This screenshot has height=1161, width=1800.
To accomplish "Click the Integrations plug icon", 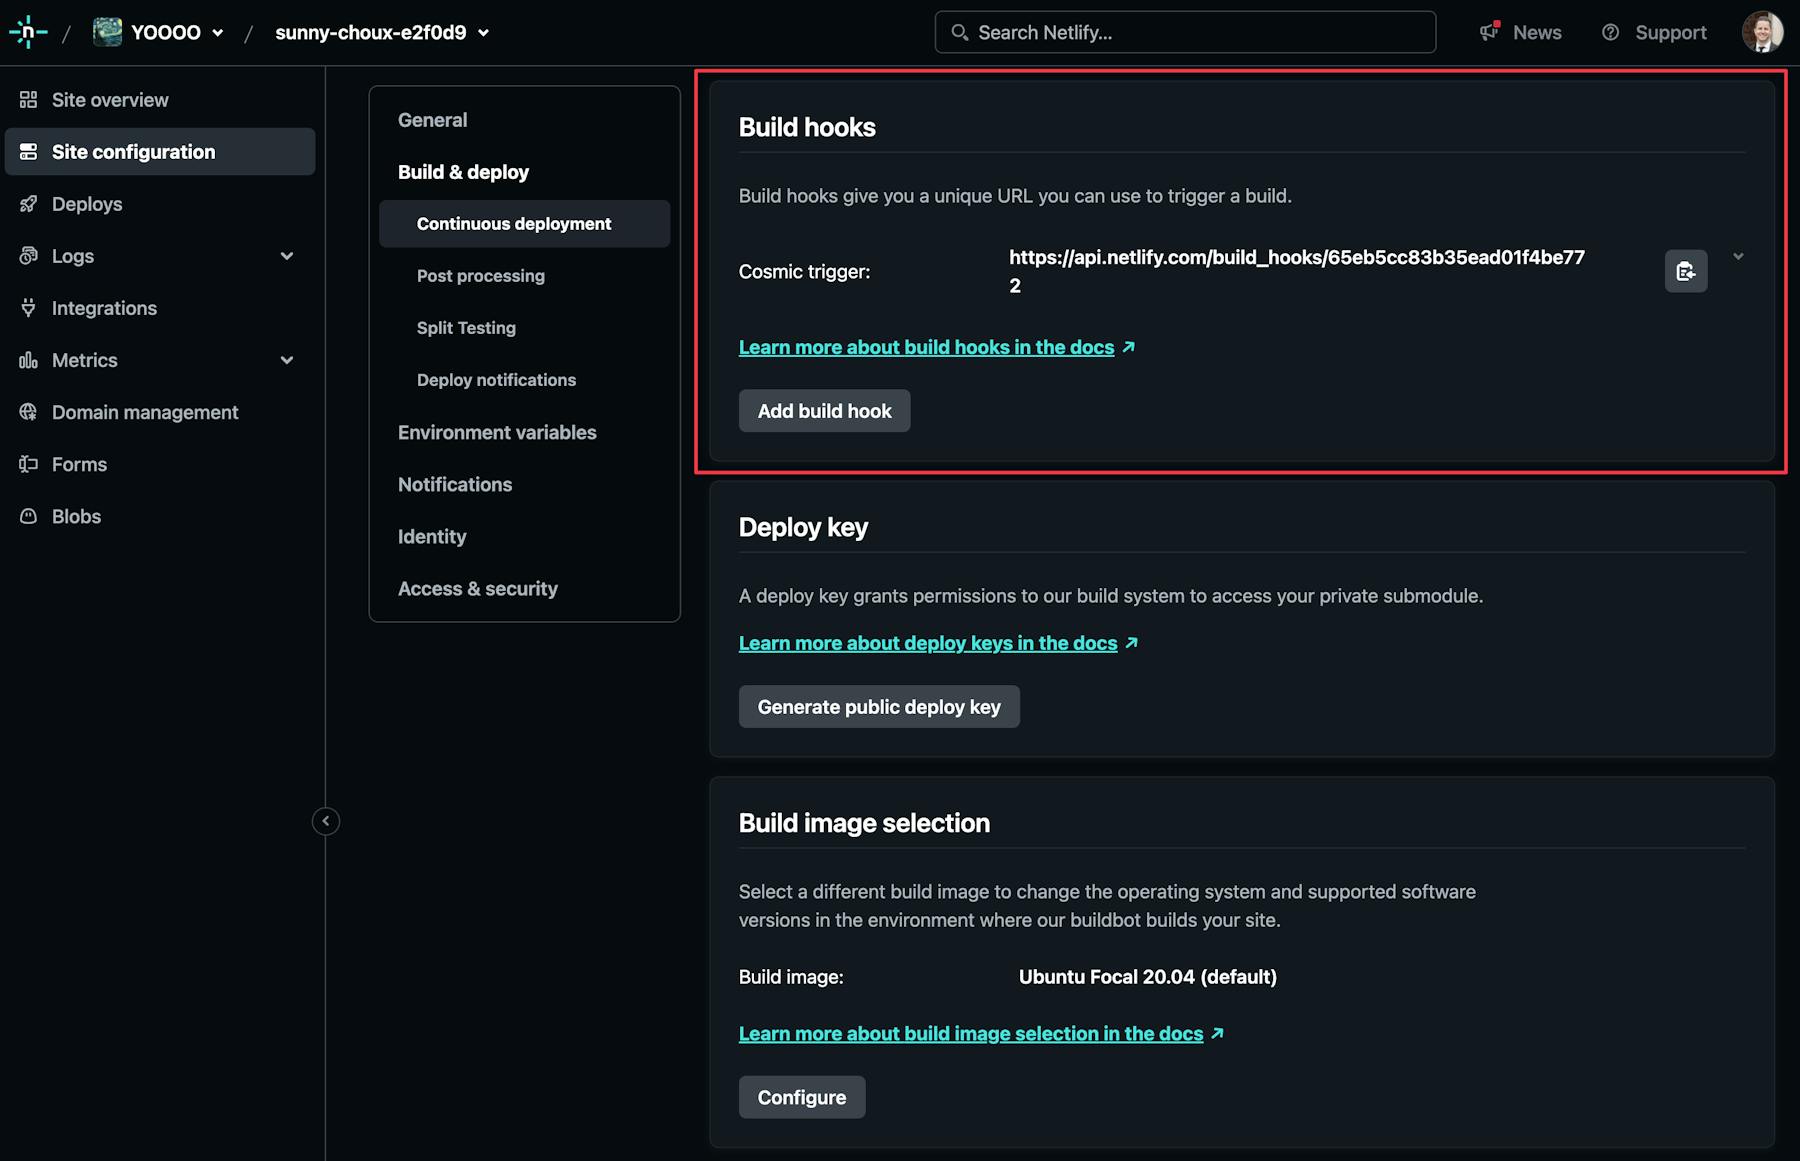I will click(28, 308).
